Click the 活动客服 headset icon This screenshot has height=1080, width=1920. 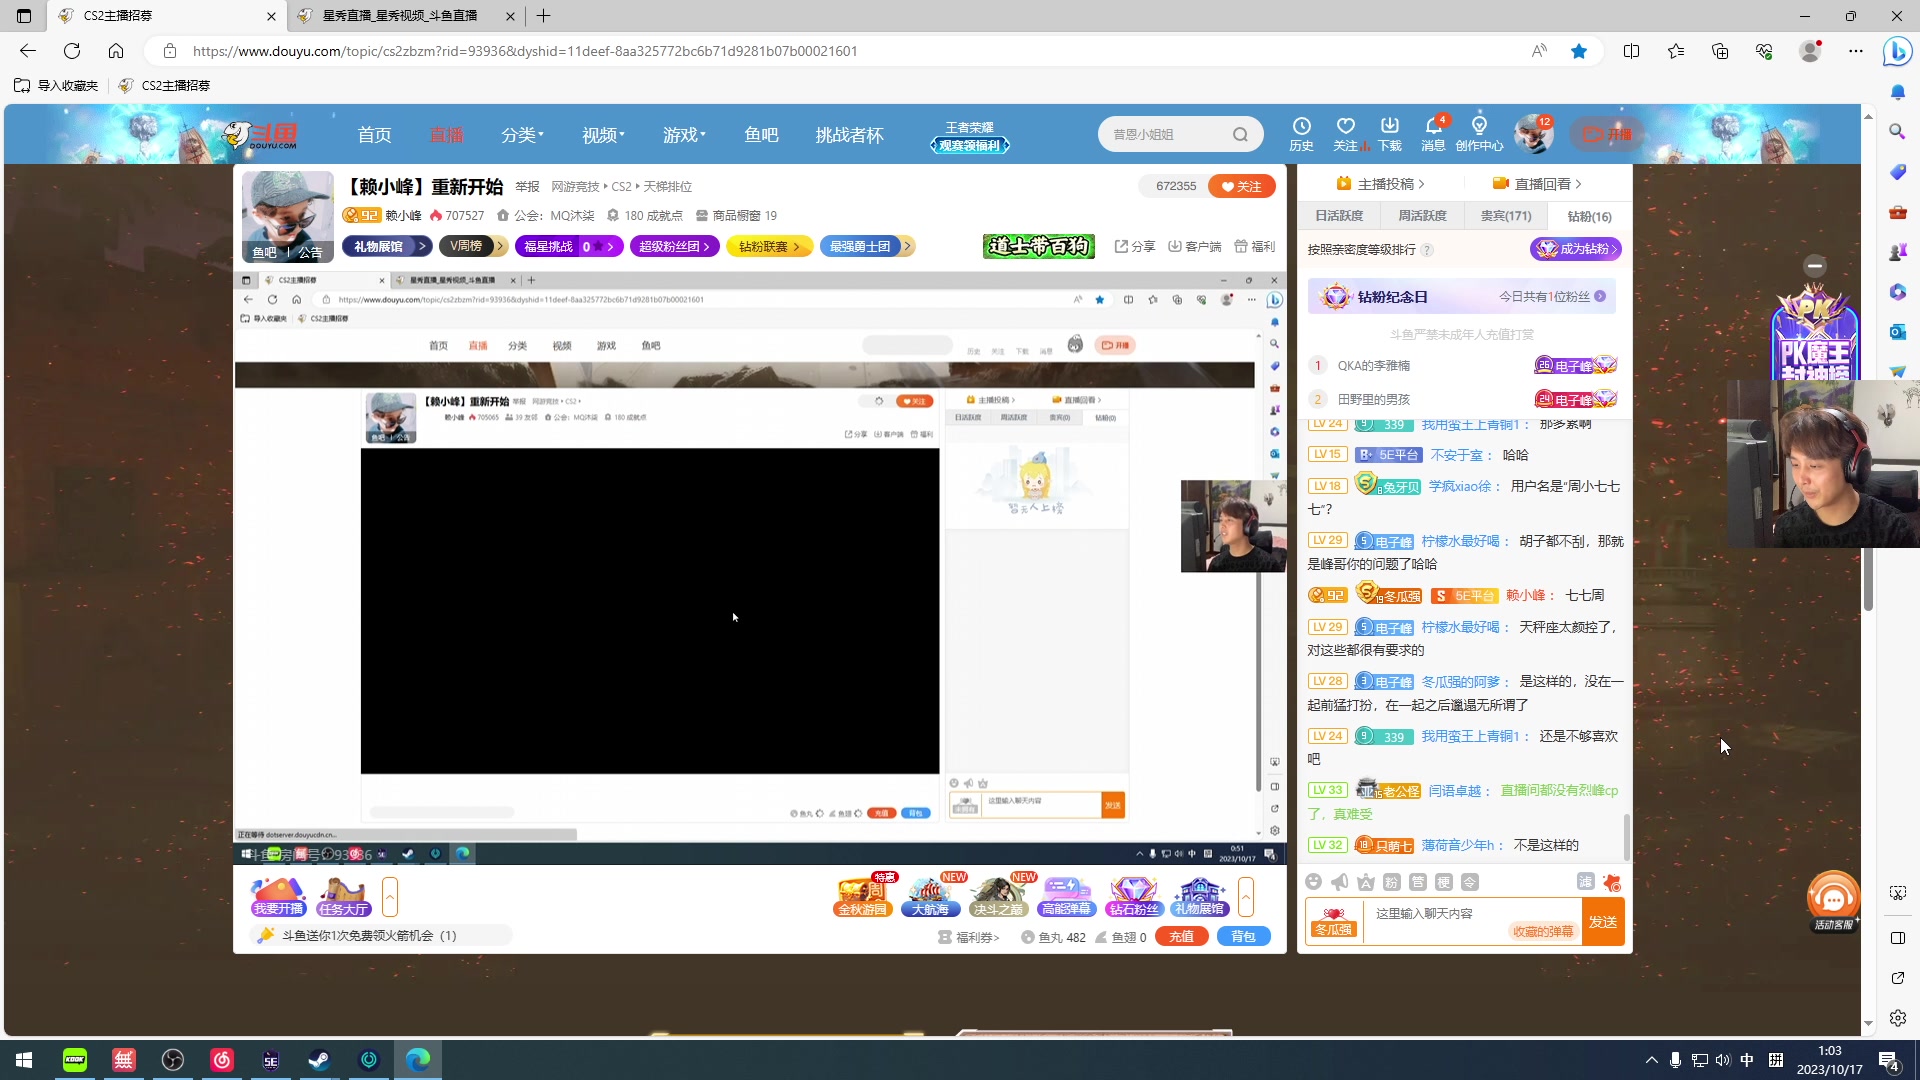1833,901
